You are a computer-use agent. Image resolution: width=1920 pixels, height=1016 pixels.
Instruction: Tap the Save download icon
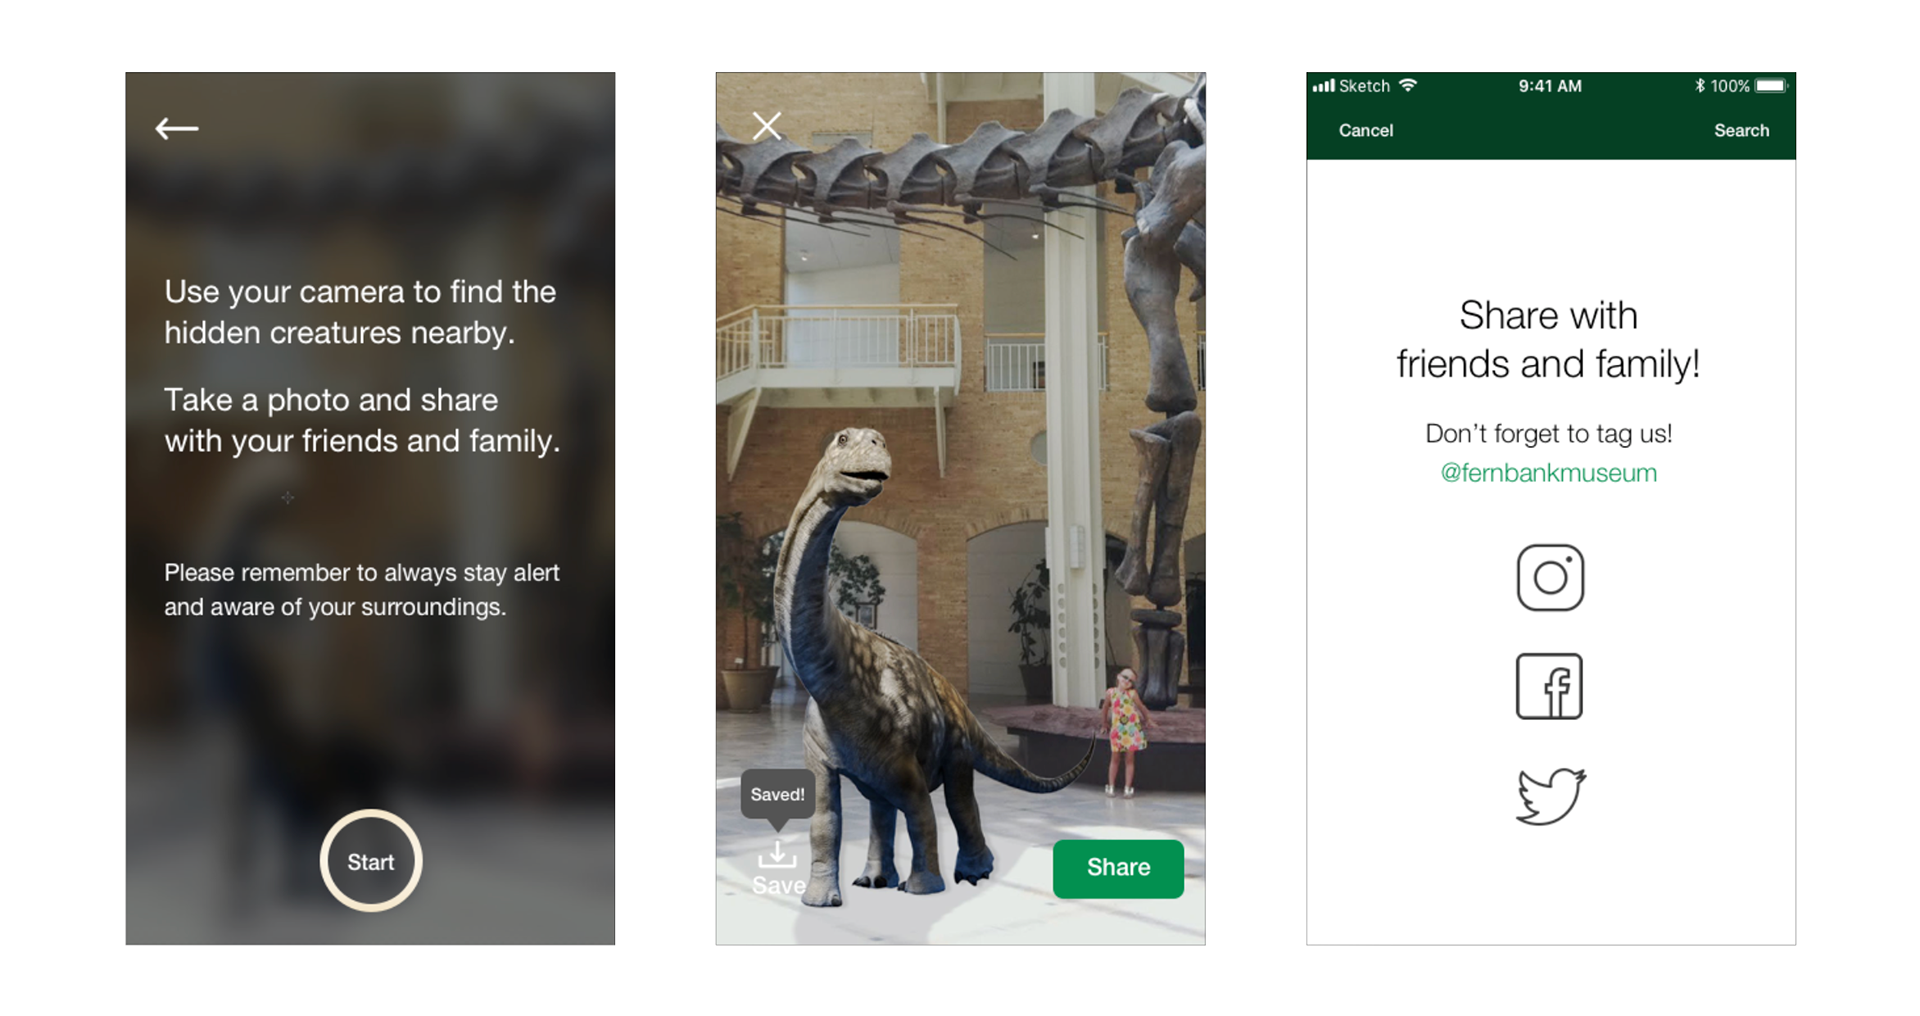point(777,854)
